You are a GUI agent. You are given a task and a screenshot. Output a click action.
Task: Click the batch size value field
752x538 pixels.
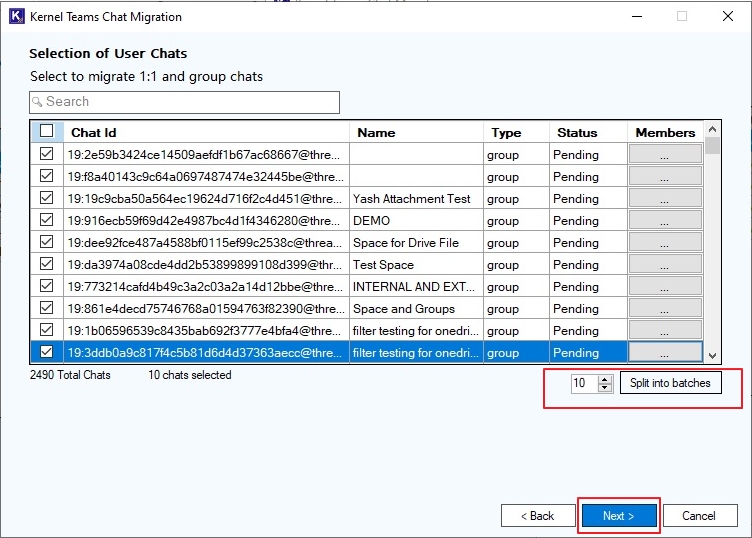click(x=584, y=383)
